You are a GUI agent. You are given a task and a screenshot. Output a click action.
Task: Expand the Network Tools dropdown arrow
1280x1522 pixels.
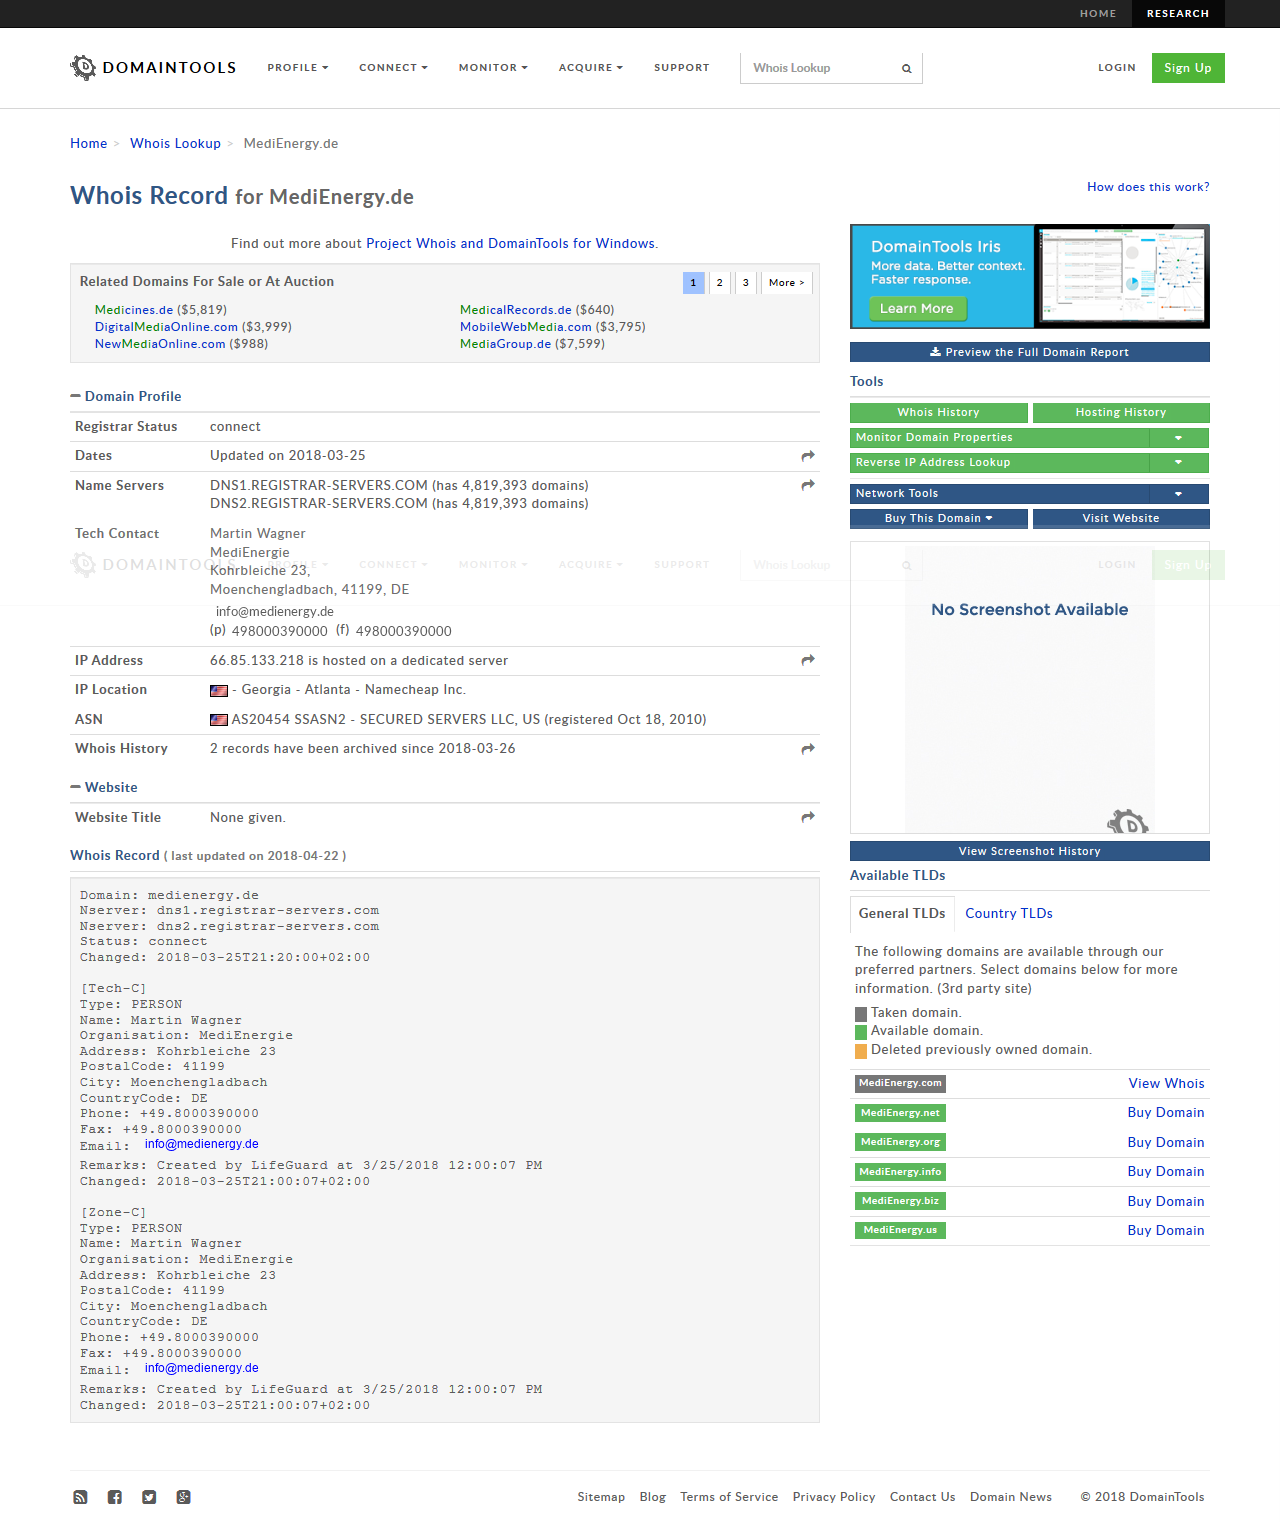coord(1179,494)
